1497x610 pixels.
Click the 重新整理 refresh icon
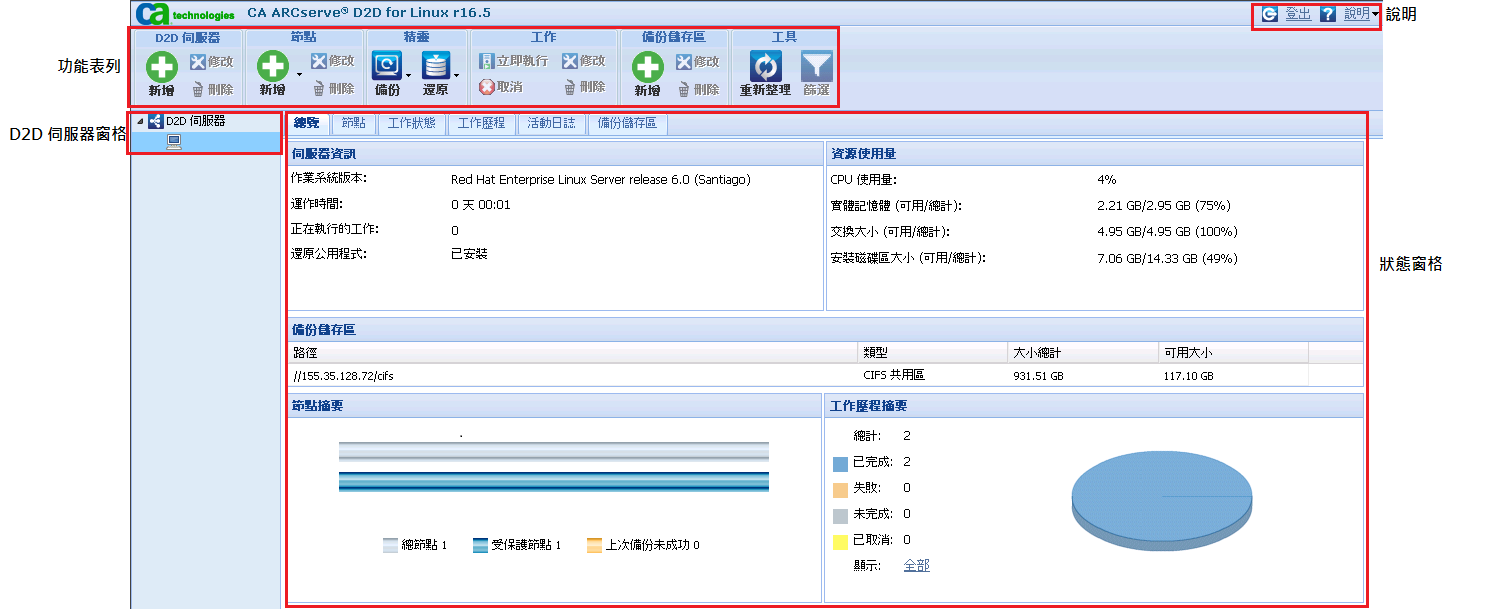(x=766, y=67)
